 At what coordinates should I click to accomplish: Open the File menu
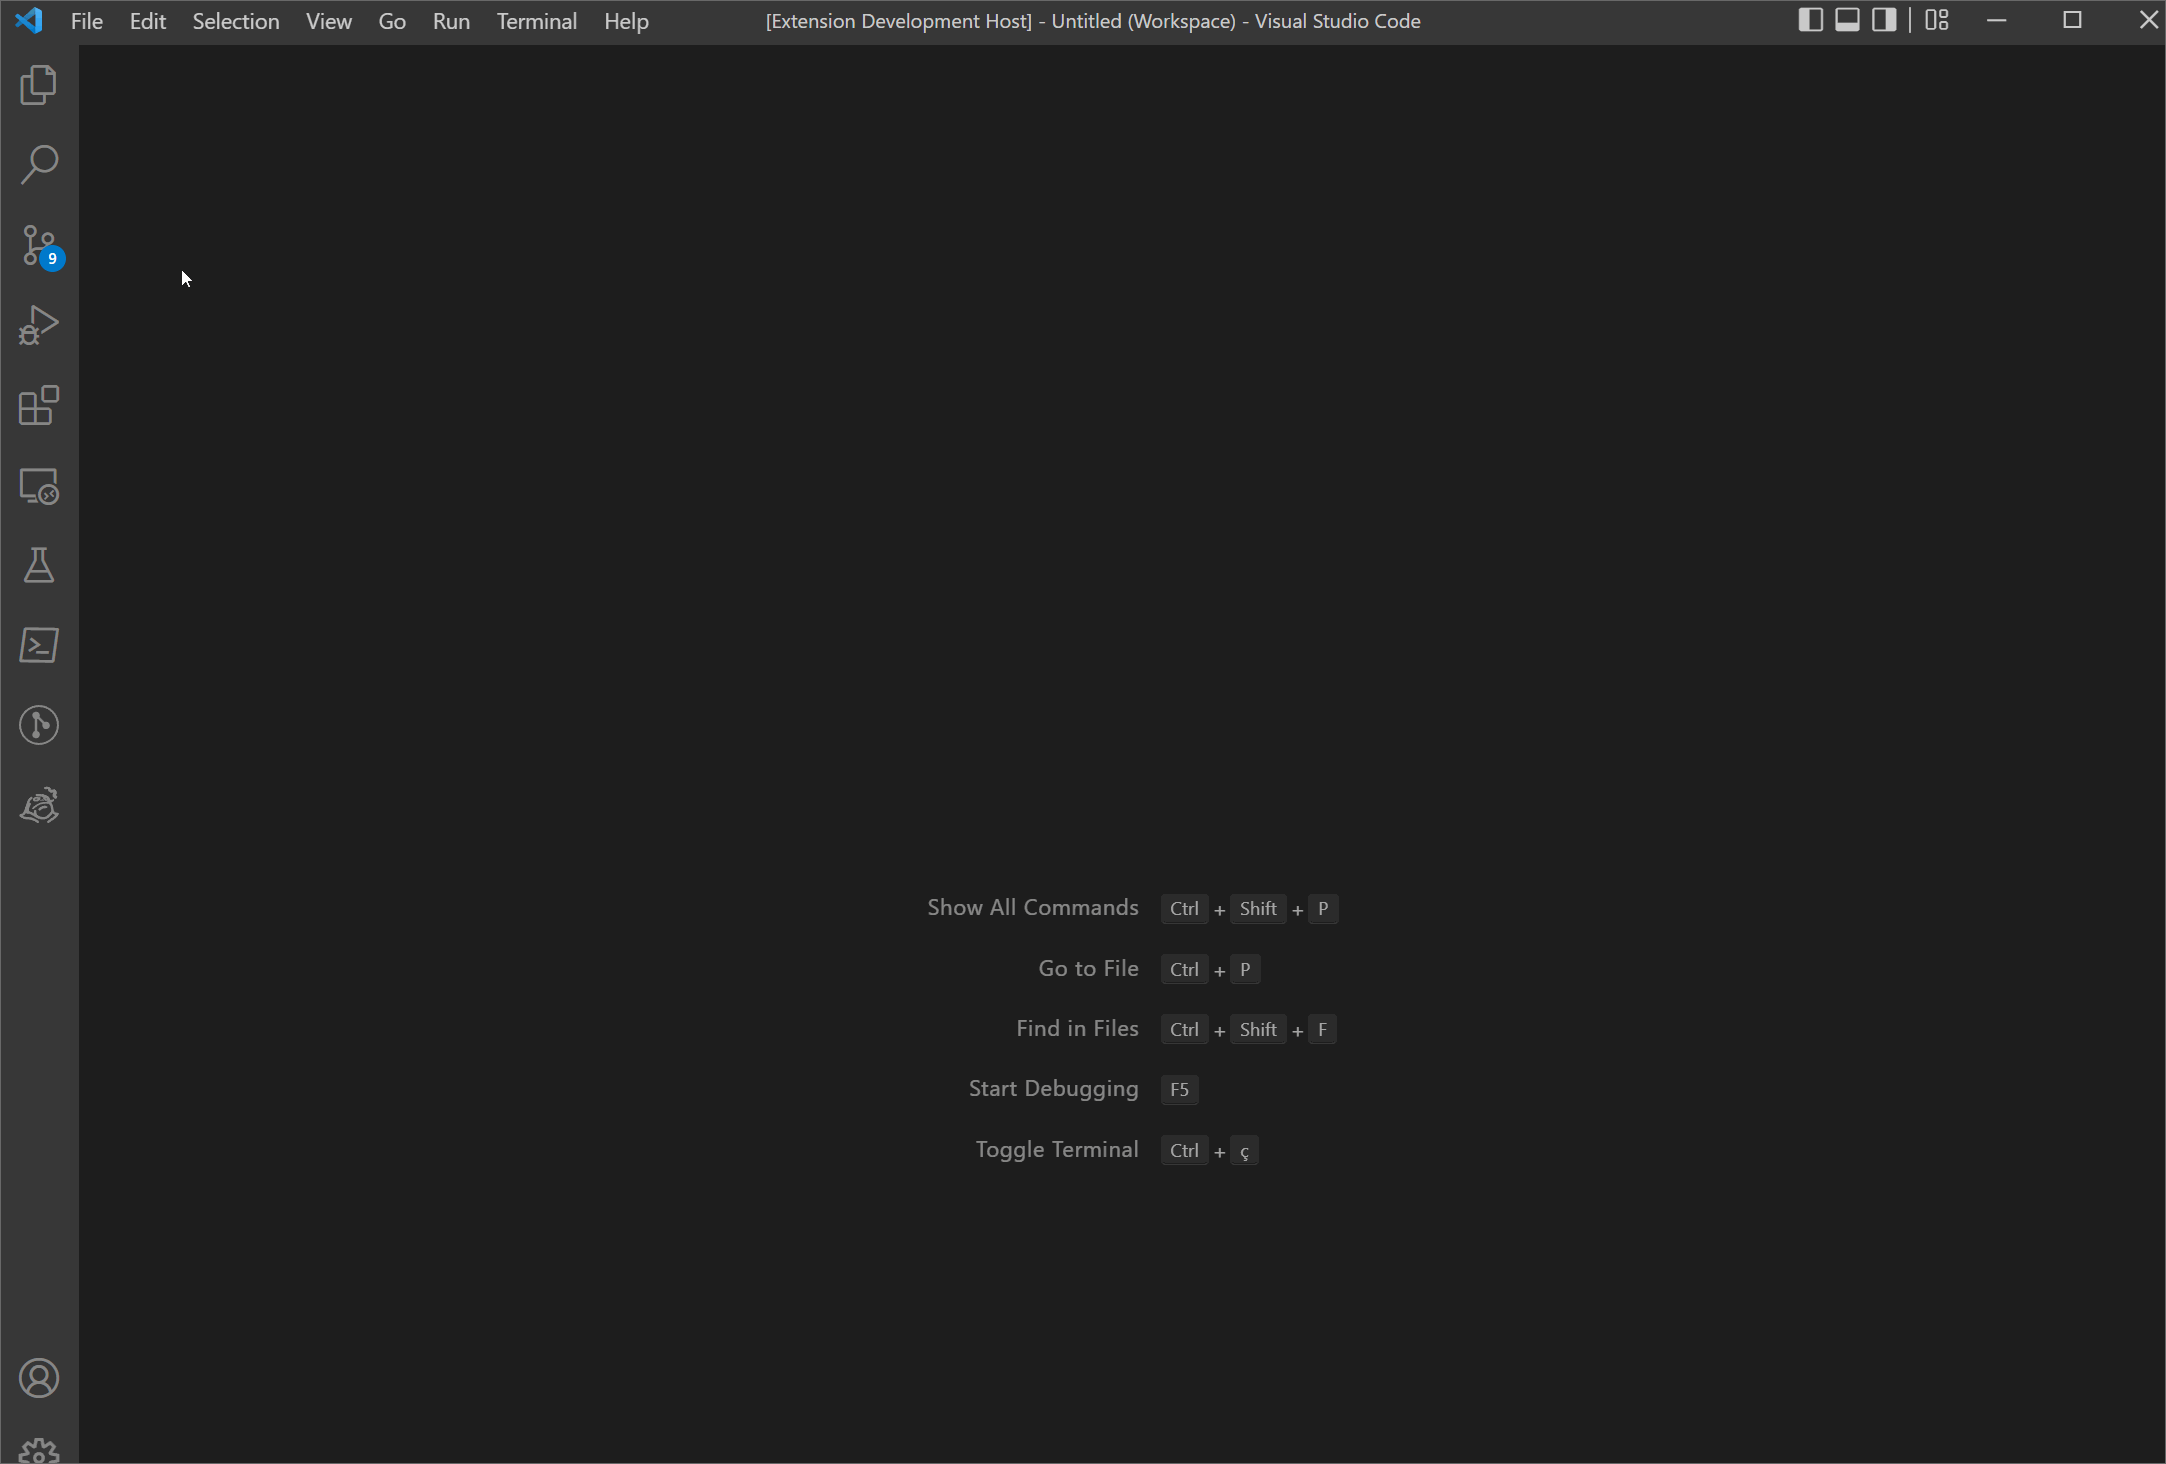(87, 21)
